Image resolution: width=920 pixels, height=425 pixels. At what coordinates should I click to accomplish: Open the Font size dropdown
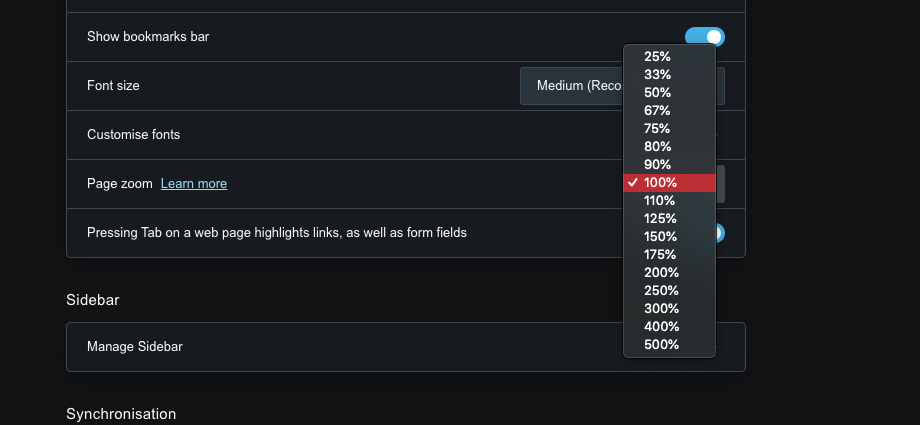coord(570,86)
